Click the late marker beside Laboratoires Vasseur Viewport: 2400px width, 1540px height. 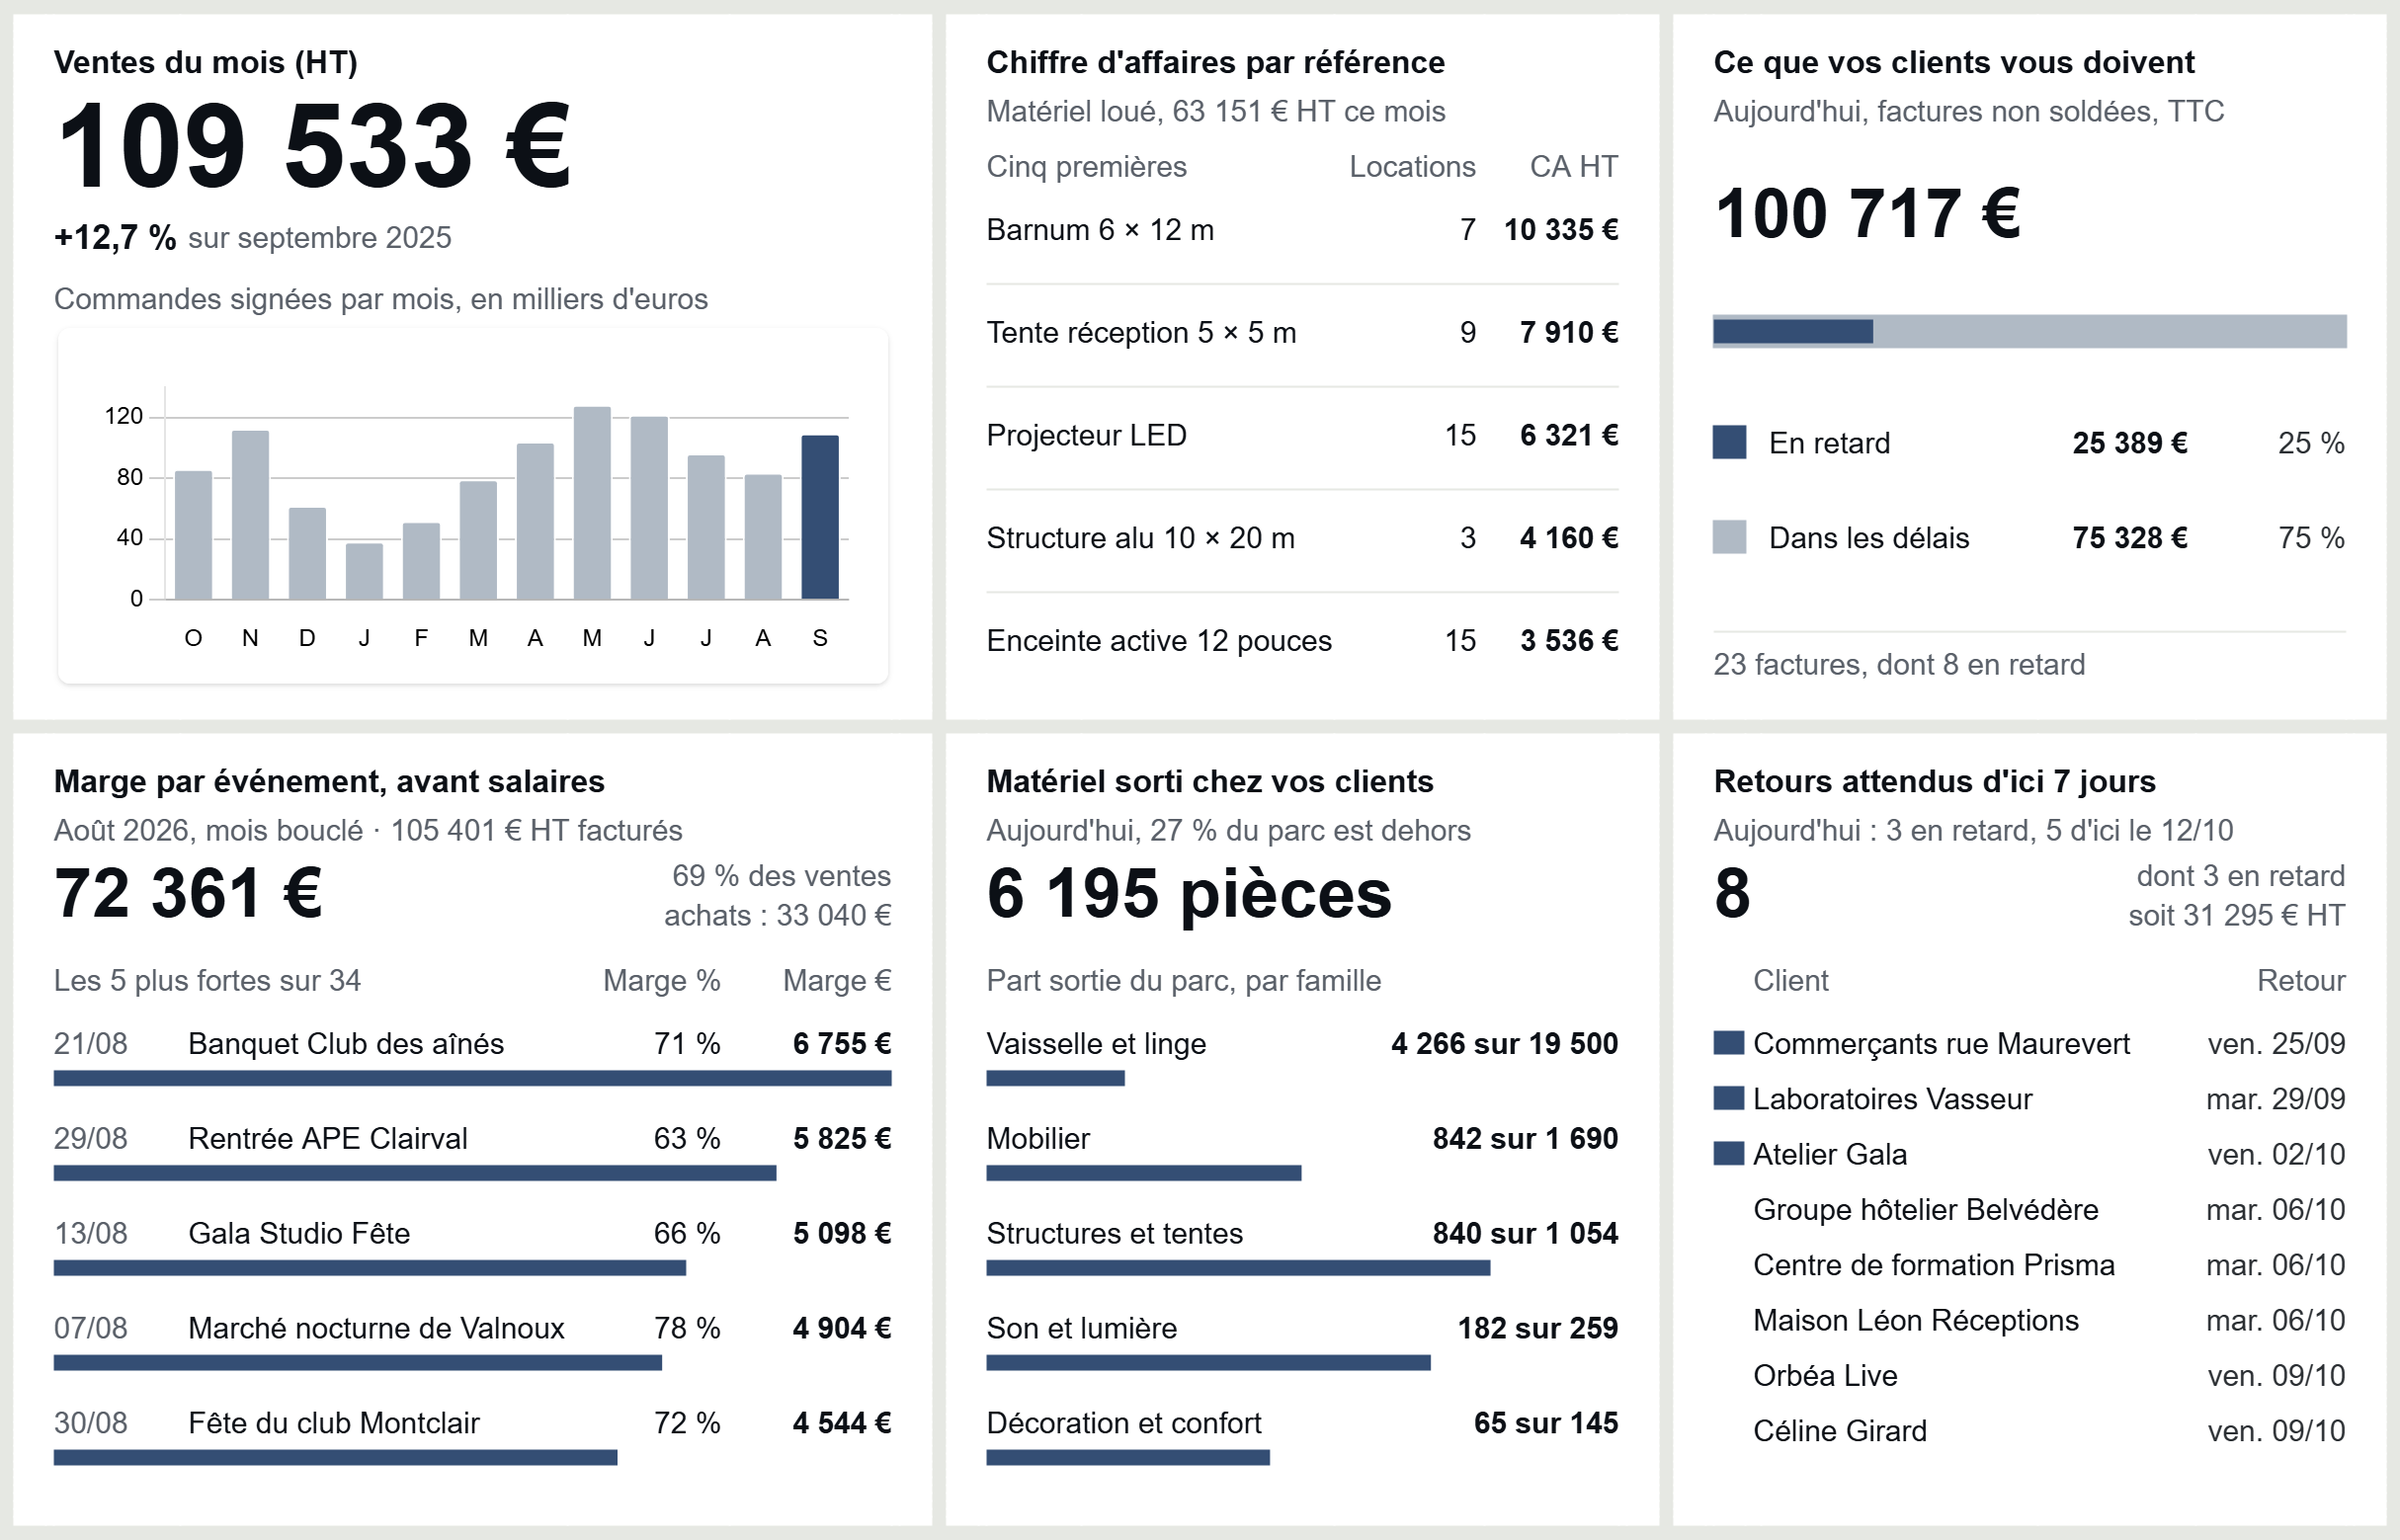point(1729,1098)
